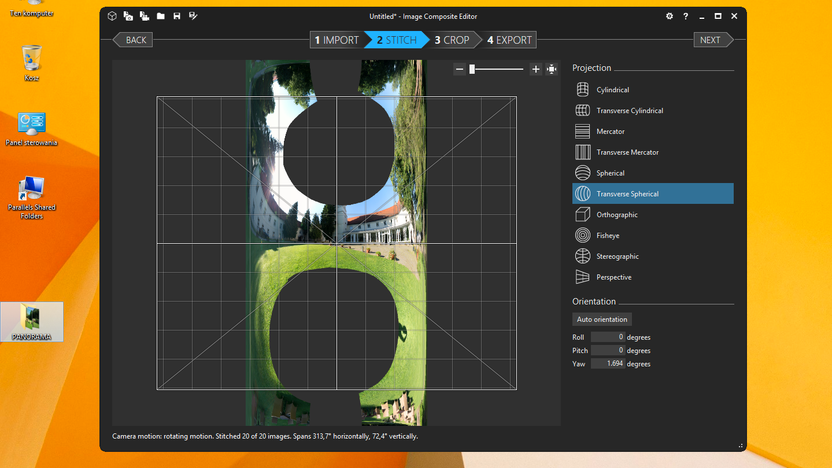The image size is (832, 468).
Task: Select Parallels Shared Folders desktop icon
Action: (31, 197)
